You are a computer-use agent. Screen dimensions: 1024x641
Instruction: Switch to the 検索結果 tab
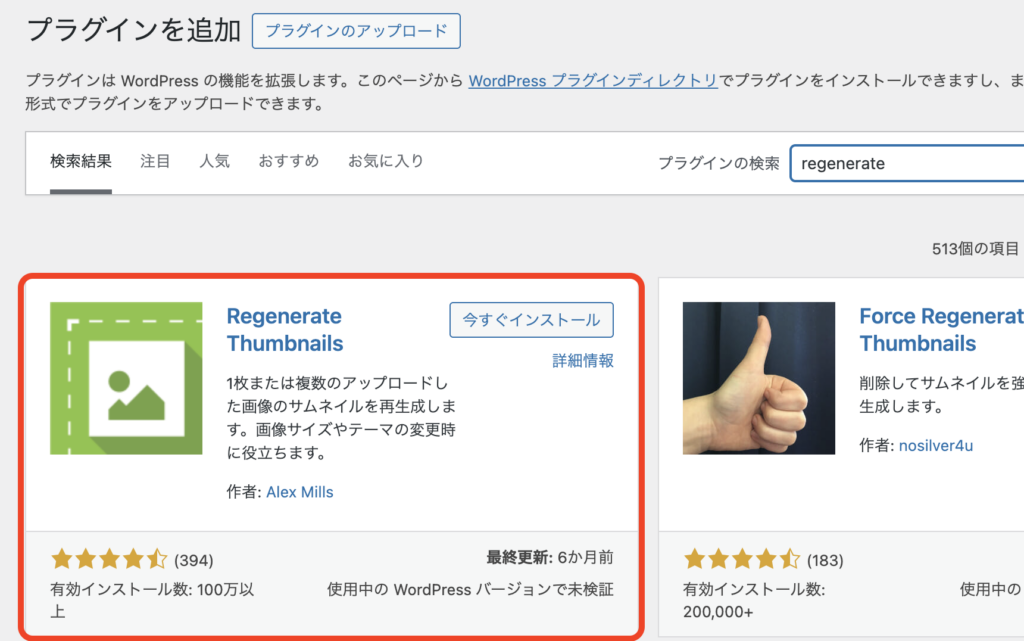tap(81, 162)
